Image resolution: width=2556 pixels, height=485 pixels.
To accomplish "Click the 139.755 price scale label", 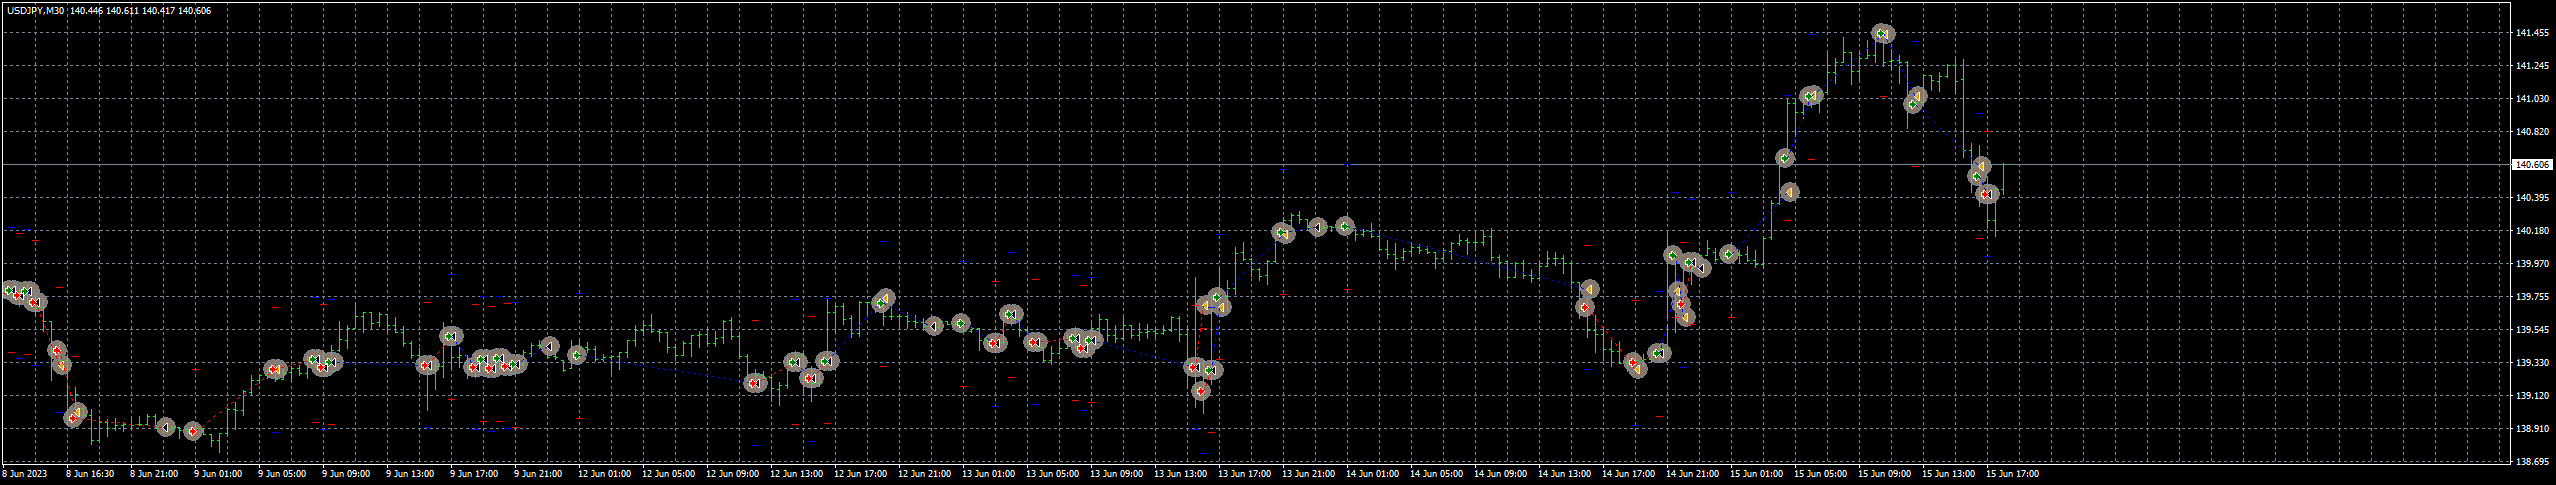I will (x=2530, y=297).
